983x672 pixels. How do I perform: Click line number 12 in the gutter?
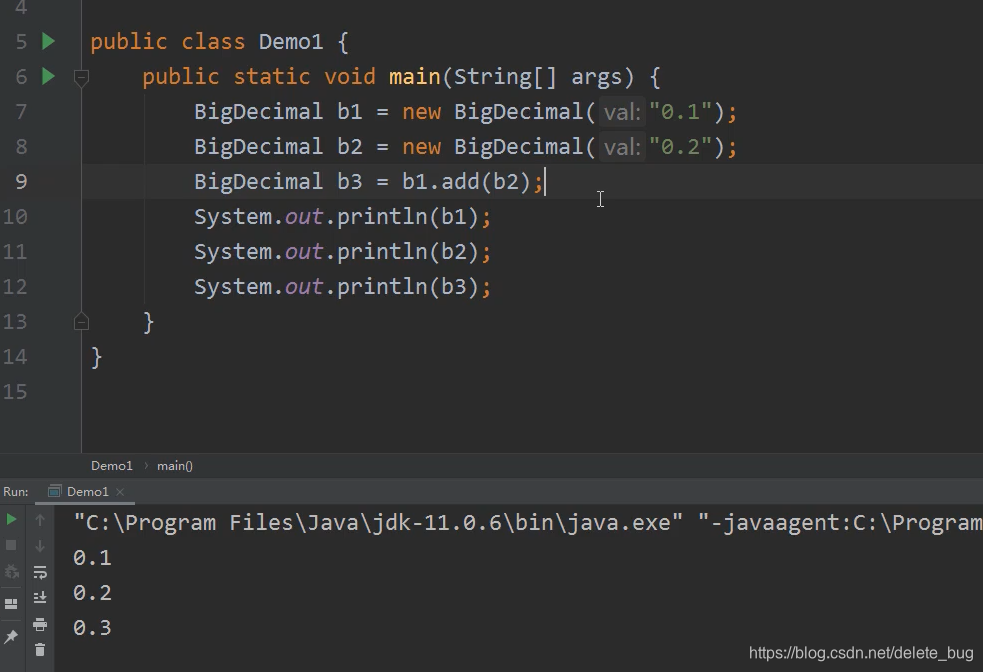[x=15, y=287]
